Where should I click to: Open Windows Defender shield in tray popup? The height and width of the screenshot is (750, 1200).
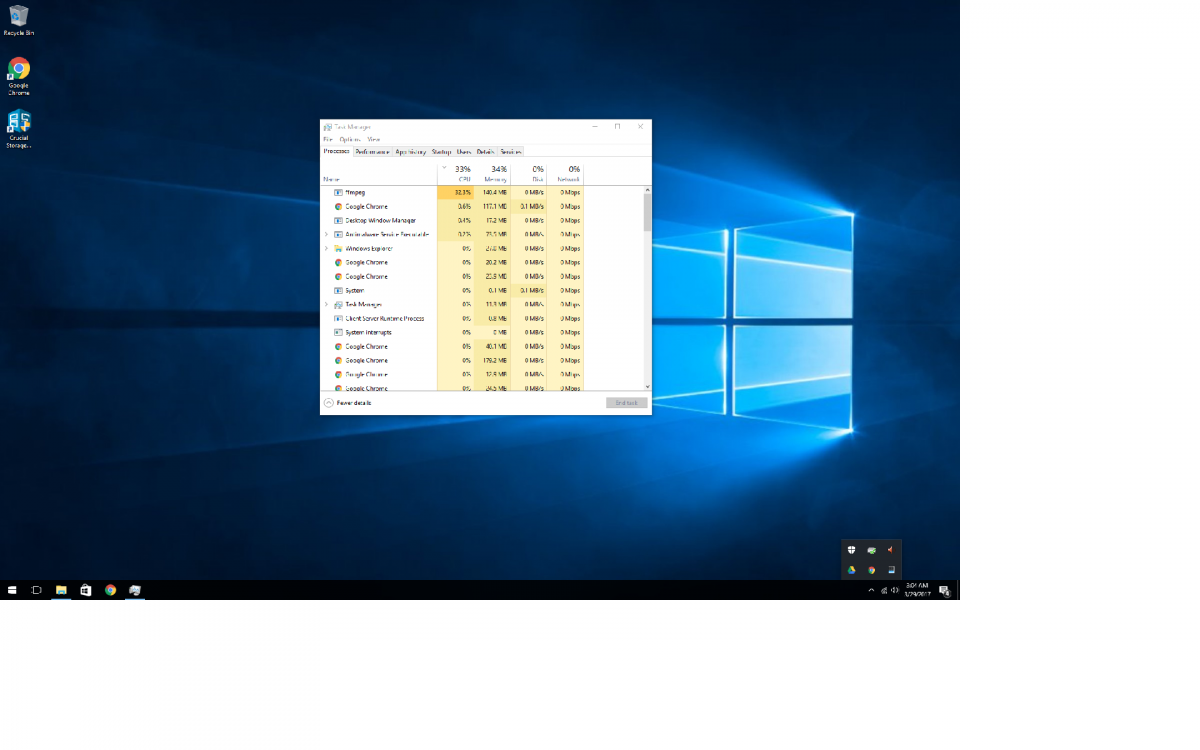coord(851,550)
